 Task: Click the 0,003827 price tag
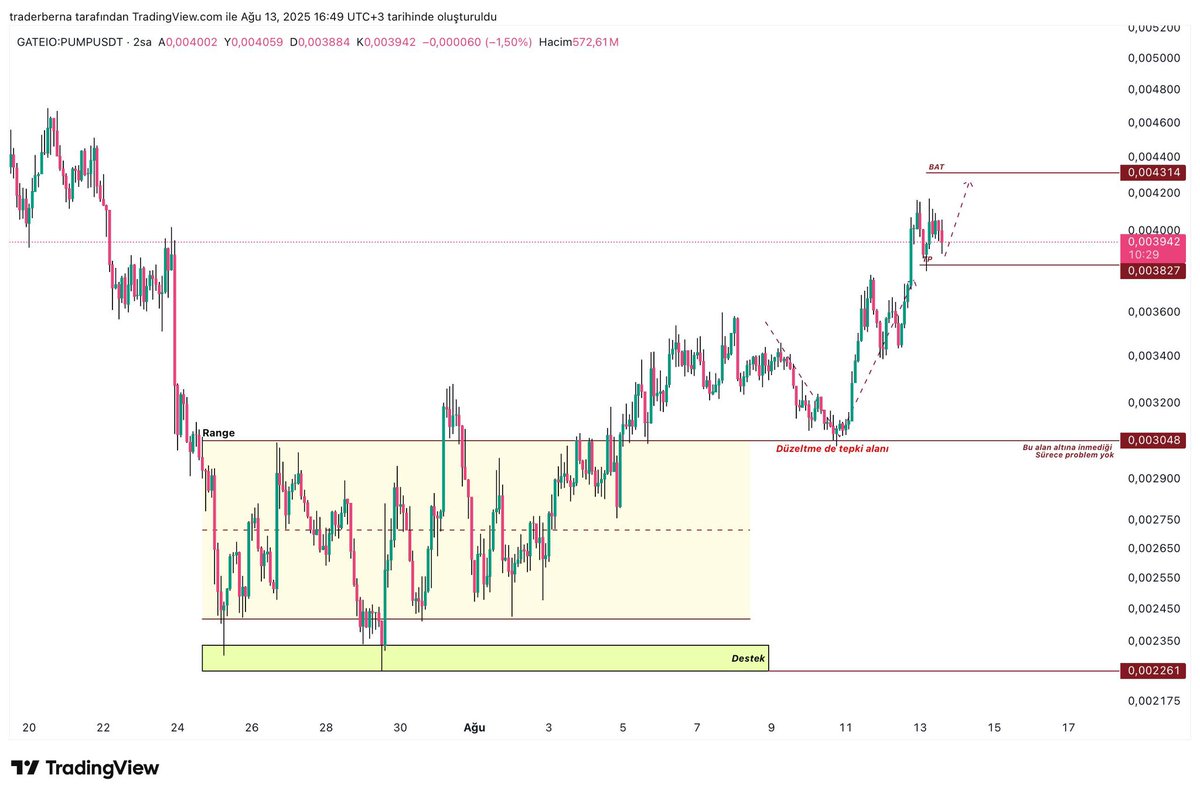(x=1154, y=271)
